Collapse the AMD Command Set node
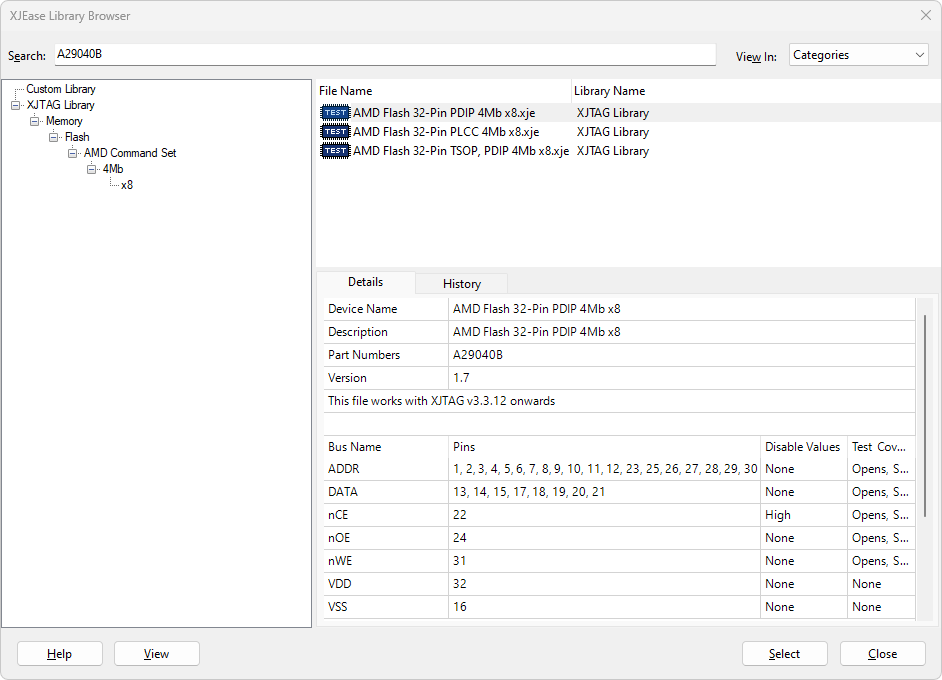 coord(73,153)
